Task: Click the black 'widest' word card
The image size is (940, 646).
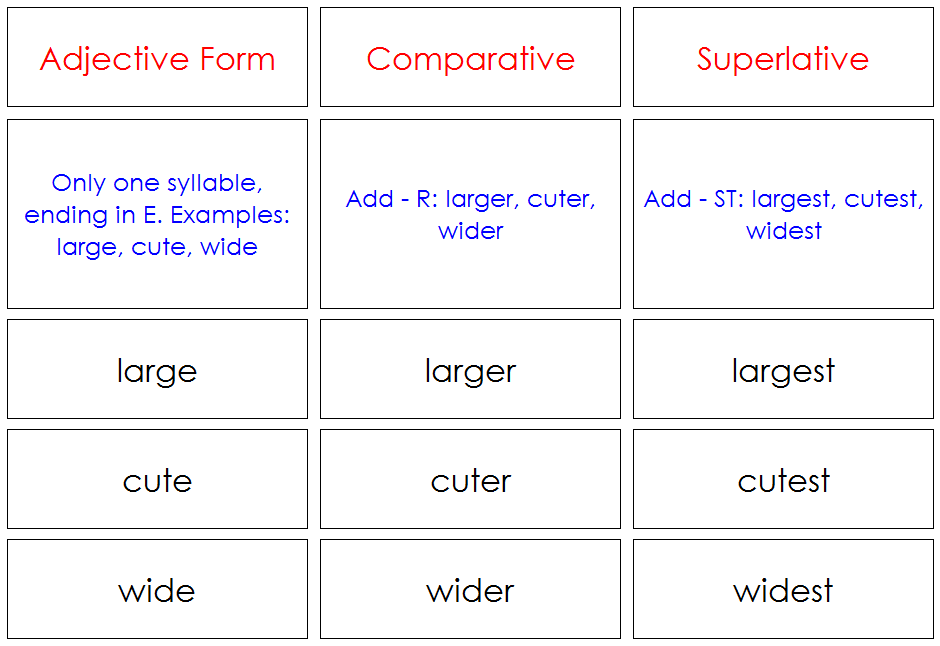Action: coord(783,590)
